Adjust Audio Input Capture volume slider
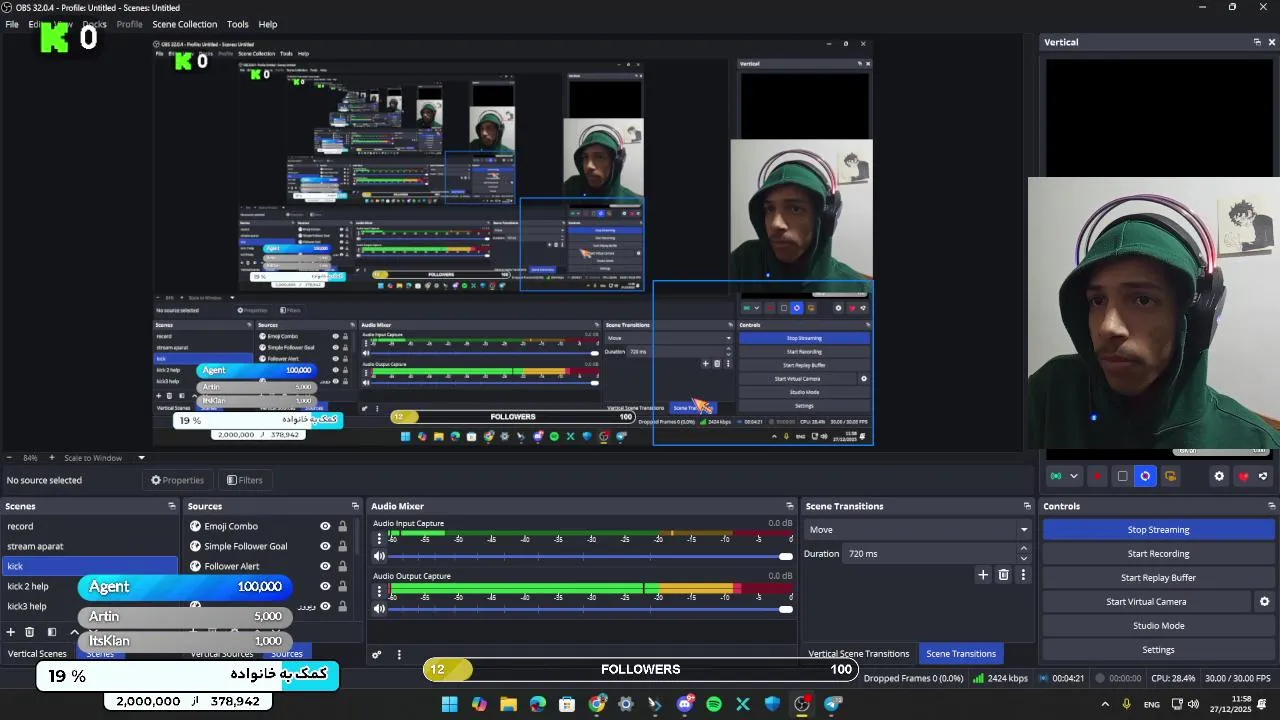The width and height of the screenshot is (1280, 720). click(x=590, y=556)
